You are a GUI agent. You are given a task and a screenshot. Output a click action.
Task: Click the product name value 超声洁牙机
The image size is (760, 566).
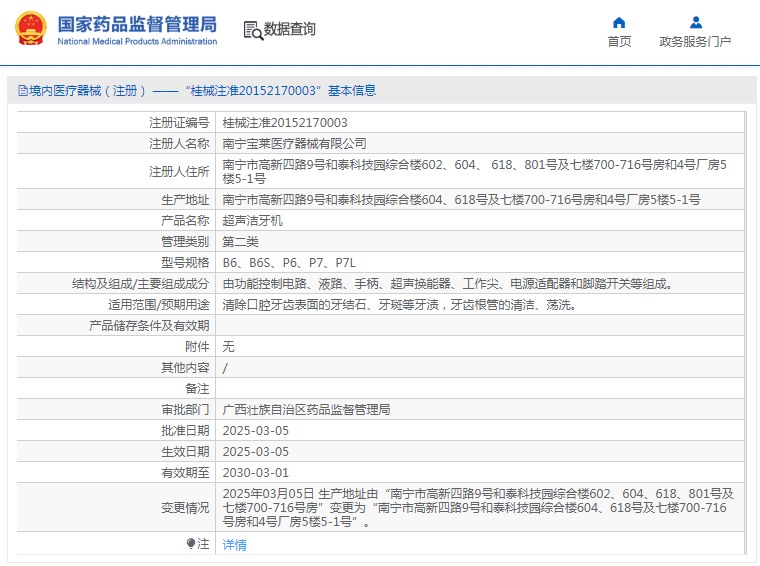[252, 220]
